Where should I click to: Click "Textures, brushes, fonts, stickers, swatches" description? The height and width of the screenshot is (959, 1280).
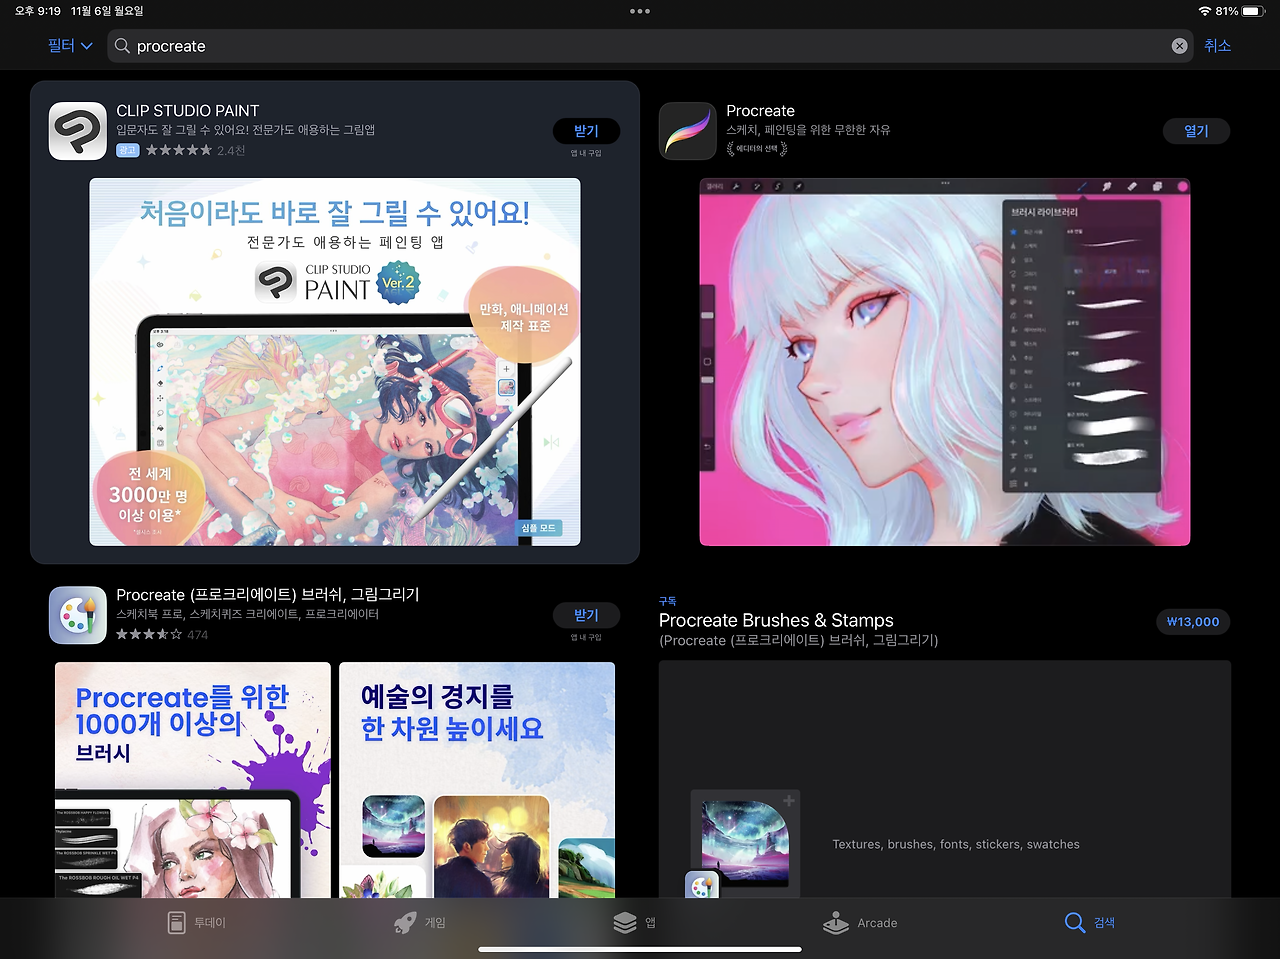click(956, 844)
